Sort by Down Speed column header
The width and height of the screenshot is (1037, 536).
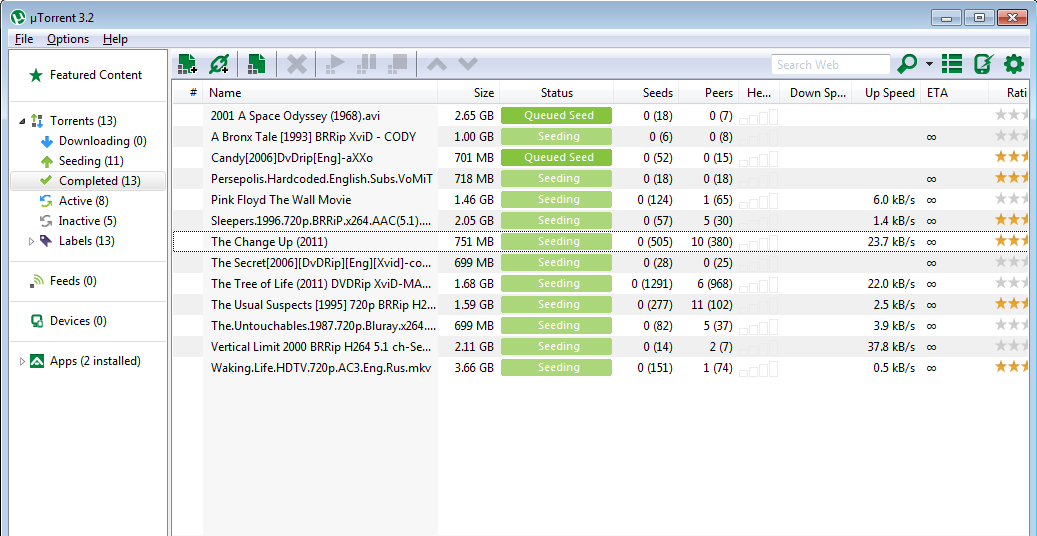[x=815, y=93]
